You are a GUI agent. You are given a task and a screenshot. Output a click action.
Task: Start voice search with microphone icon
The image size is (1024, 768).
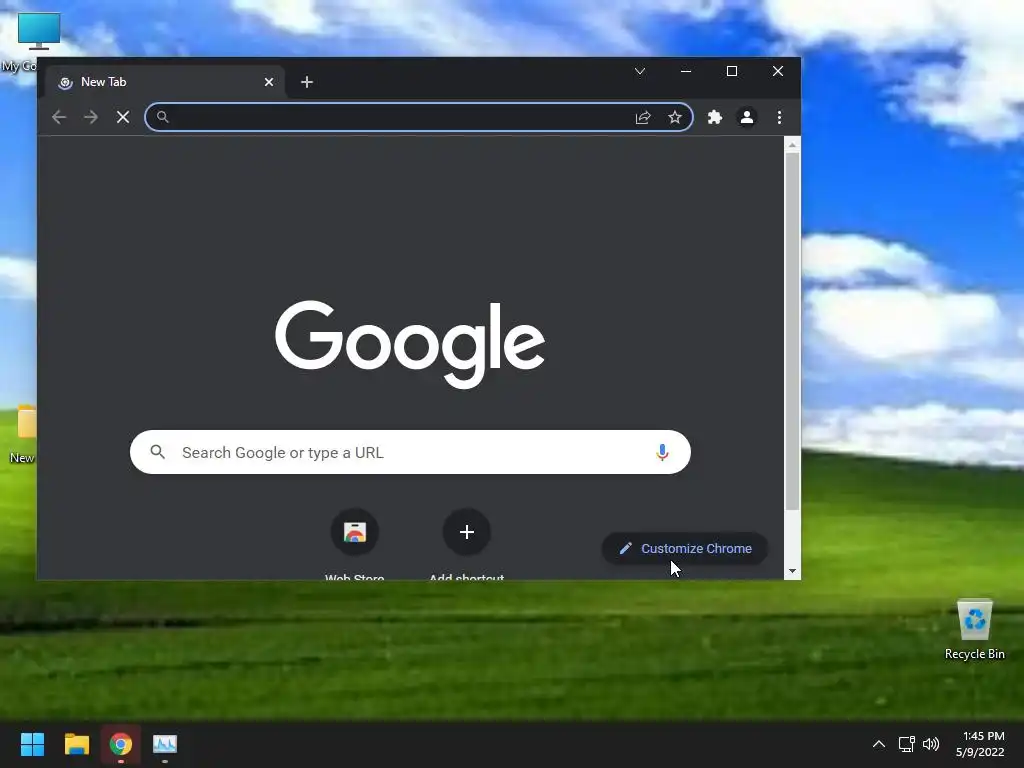point(662,452)
